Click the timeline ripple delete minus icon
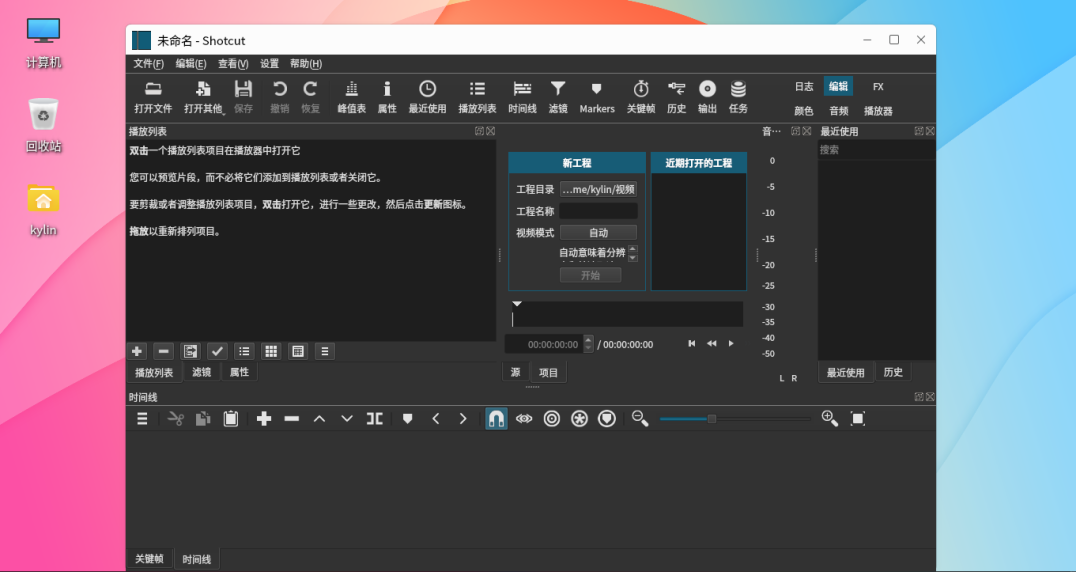This screenshot has width=1076, height=572. tap(292, 418)
